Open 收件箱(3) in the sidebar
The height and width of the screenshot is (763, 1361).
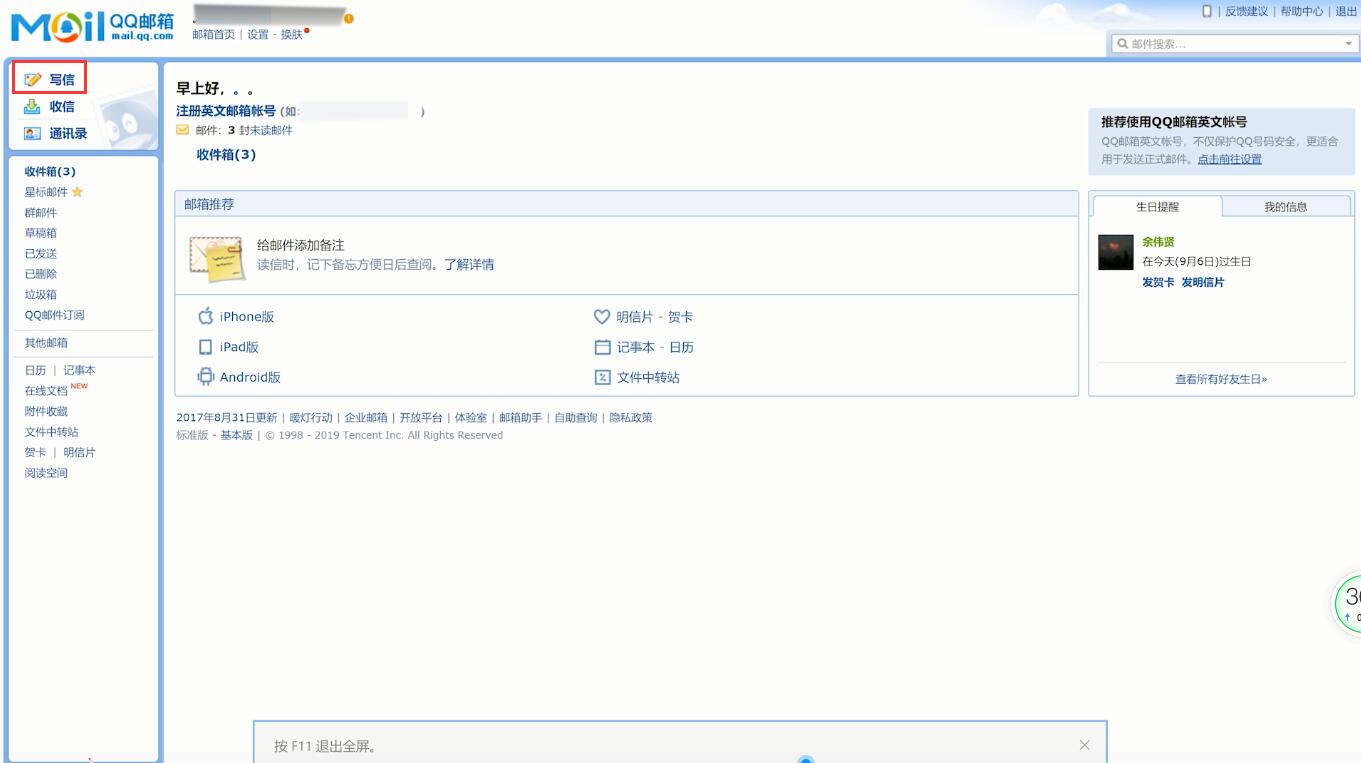50,172
